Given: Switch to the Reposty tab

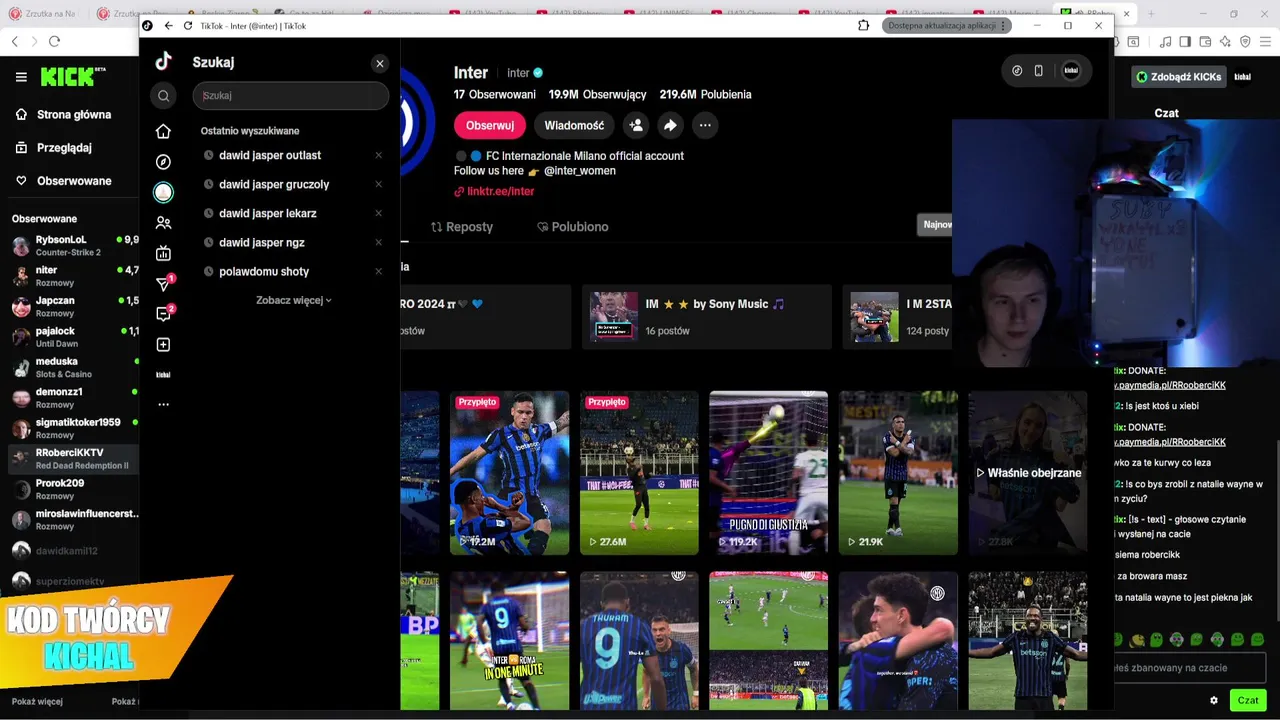Looking at the screenshot, I should 462,227.
